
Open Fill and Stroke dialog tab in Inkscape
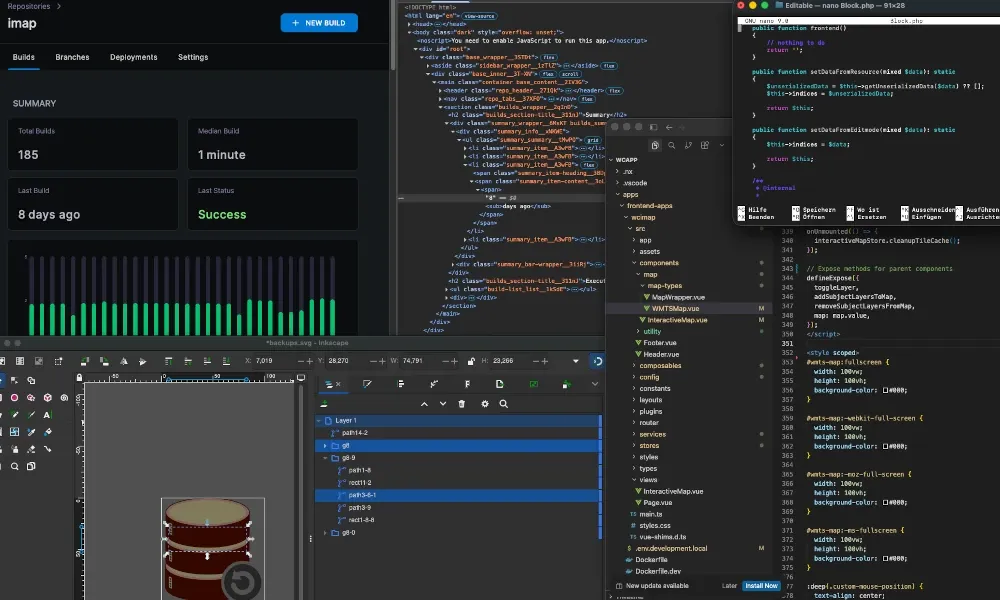367,384
